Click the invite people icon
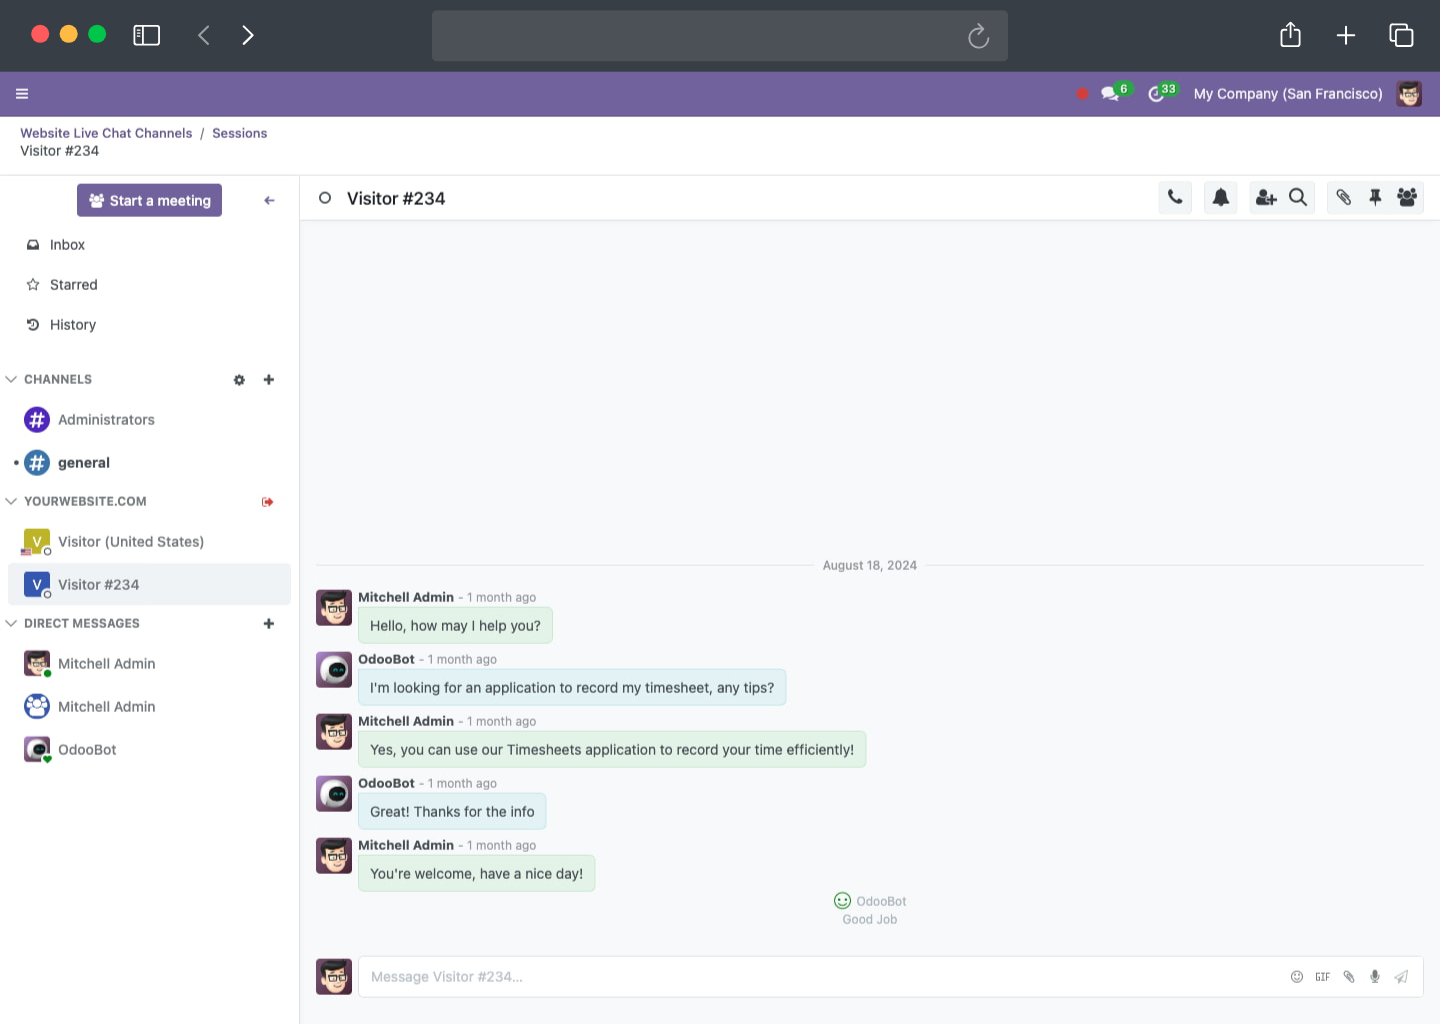This screenshot has width=1440, height=1024. 1266,198
